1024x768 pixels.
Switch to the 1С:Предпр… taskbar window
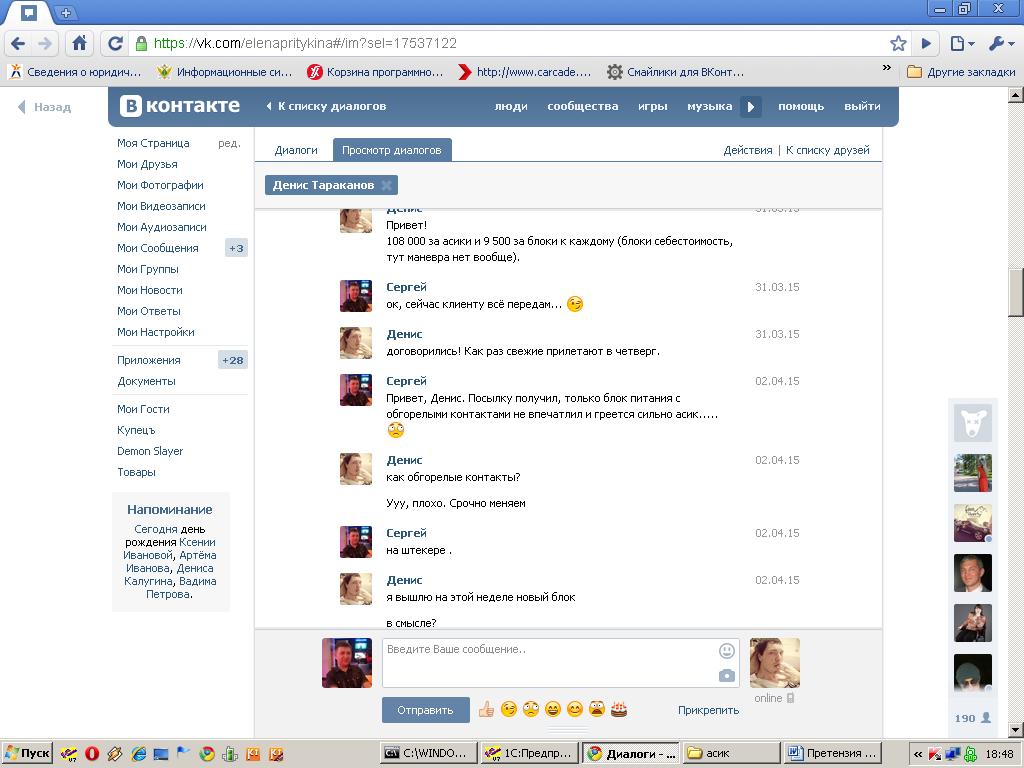pyautogui.click(x=529, y=754)
